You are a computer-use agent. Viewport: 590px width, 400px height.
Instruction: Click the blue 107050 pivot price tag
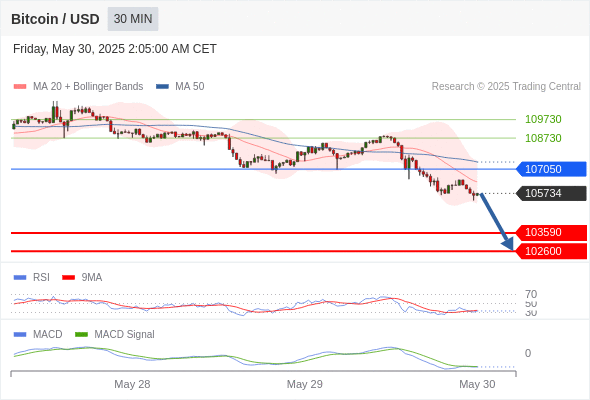(551, 169)
